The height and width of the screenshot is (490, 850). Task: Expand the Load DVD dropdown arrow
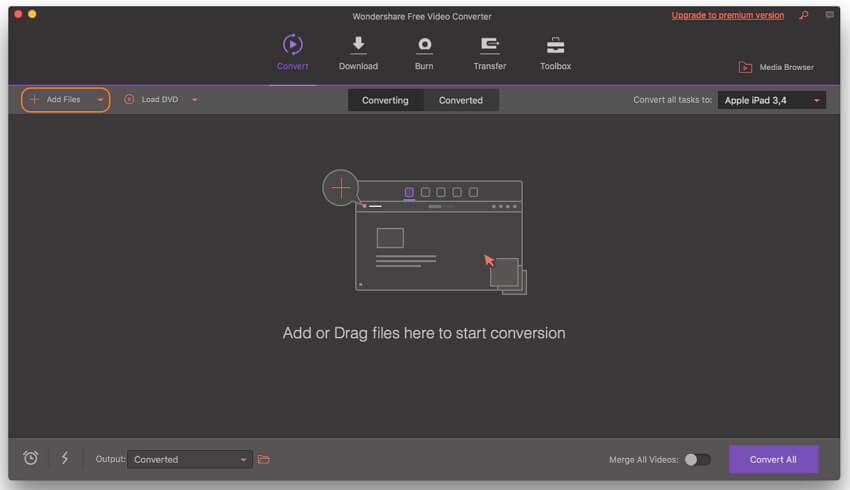pyautogui.click(x=195, y=100)
